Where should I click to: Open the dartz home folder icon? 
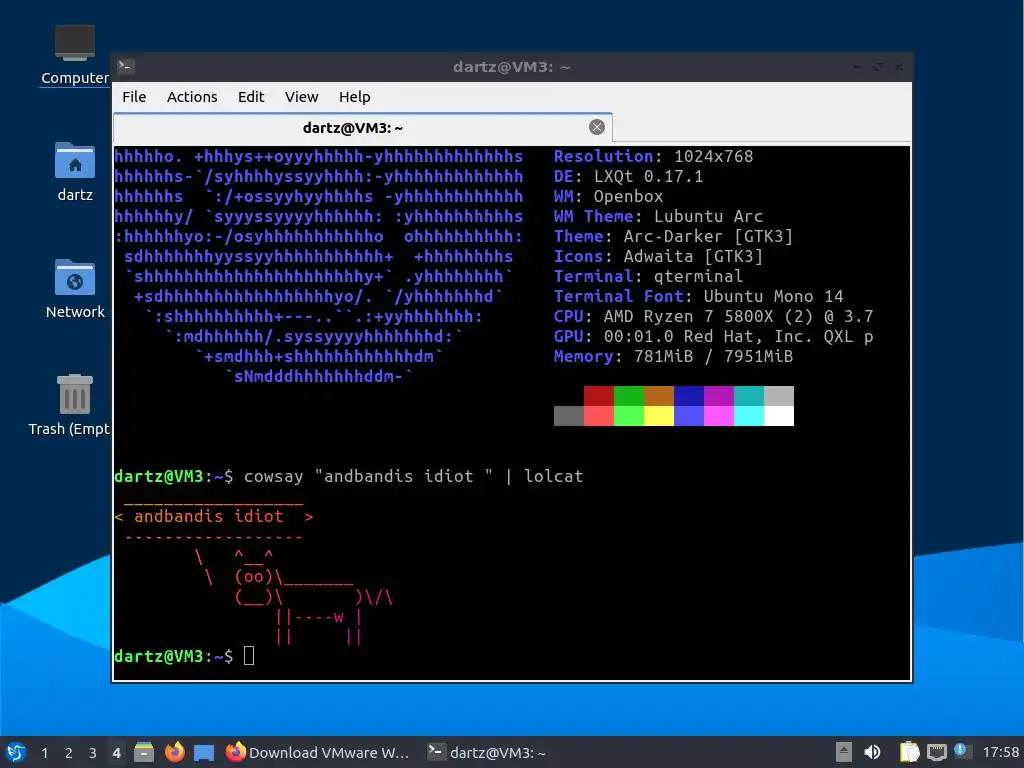tap(74, 172)
